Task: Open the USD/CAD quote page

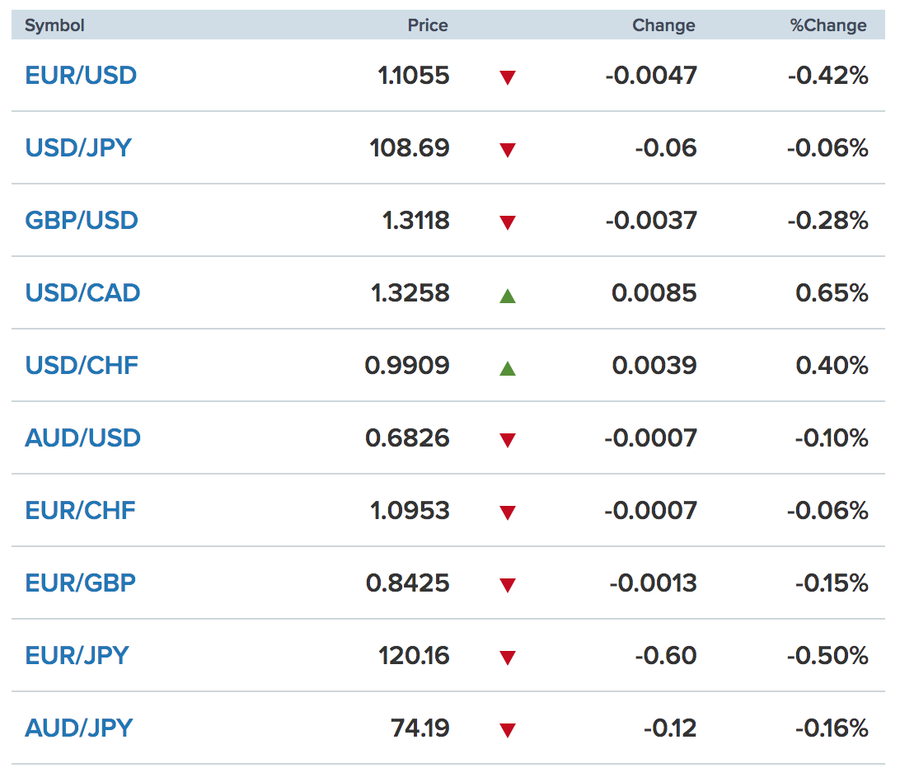Action: (82, 293)
